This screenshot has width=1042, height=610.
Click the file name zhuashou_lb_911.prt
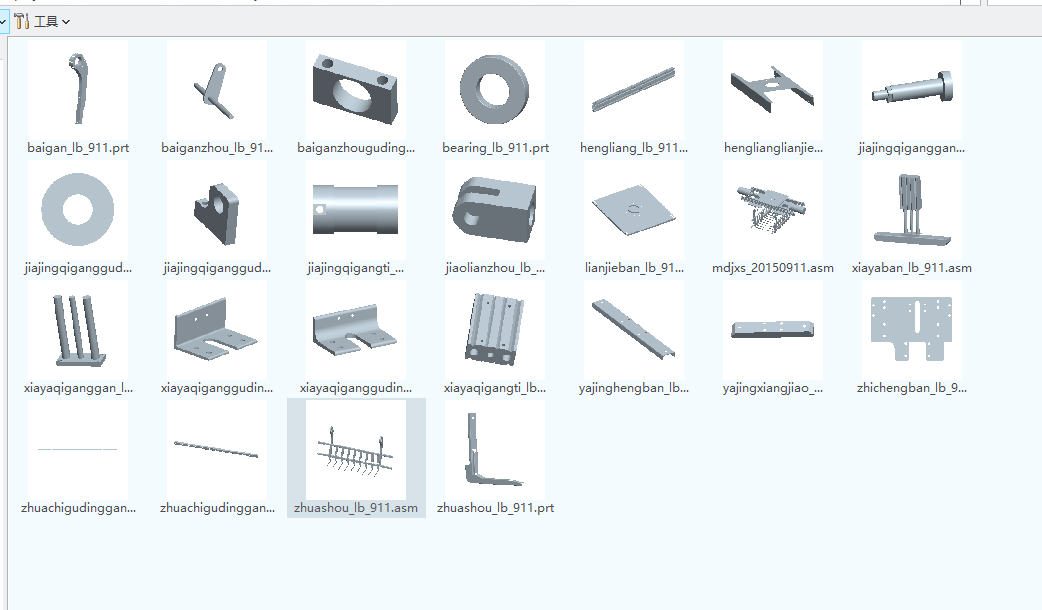pos(495,508)
